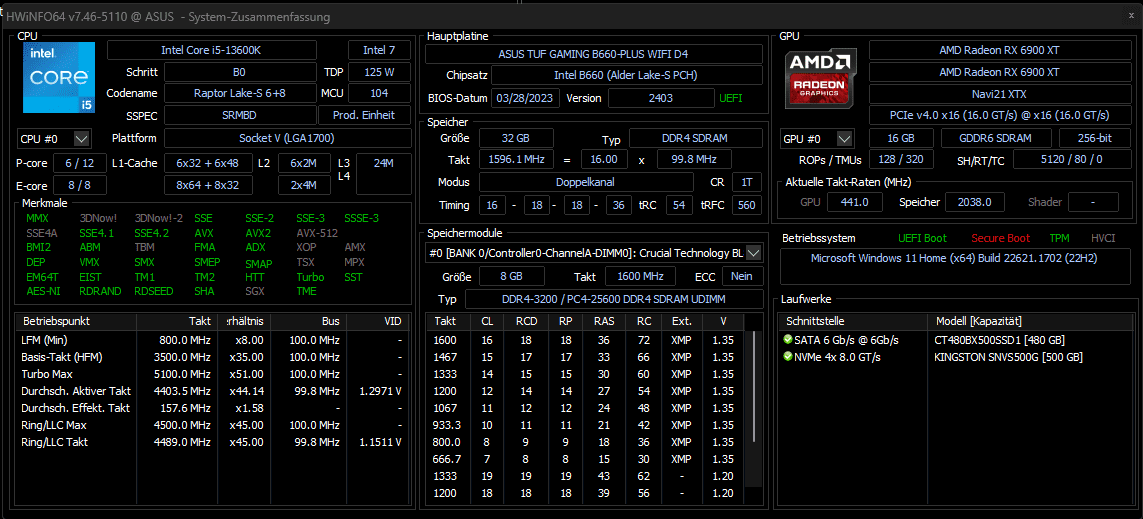This screenshot has height=519, width=1143.
Task: Click the GDDR6 SDRAM field
Action: (x=996, y=138)
